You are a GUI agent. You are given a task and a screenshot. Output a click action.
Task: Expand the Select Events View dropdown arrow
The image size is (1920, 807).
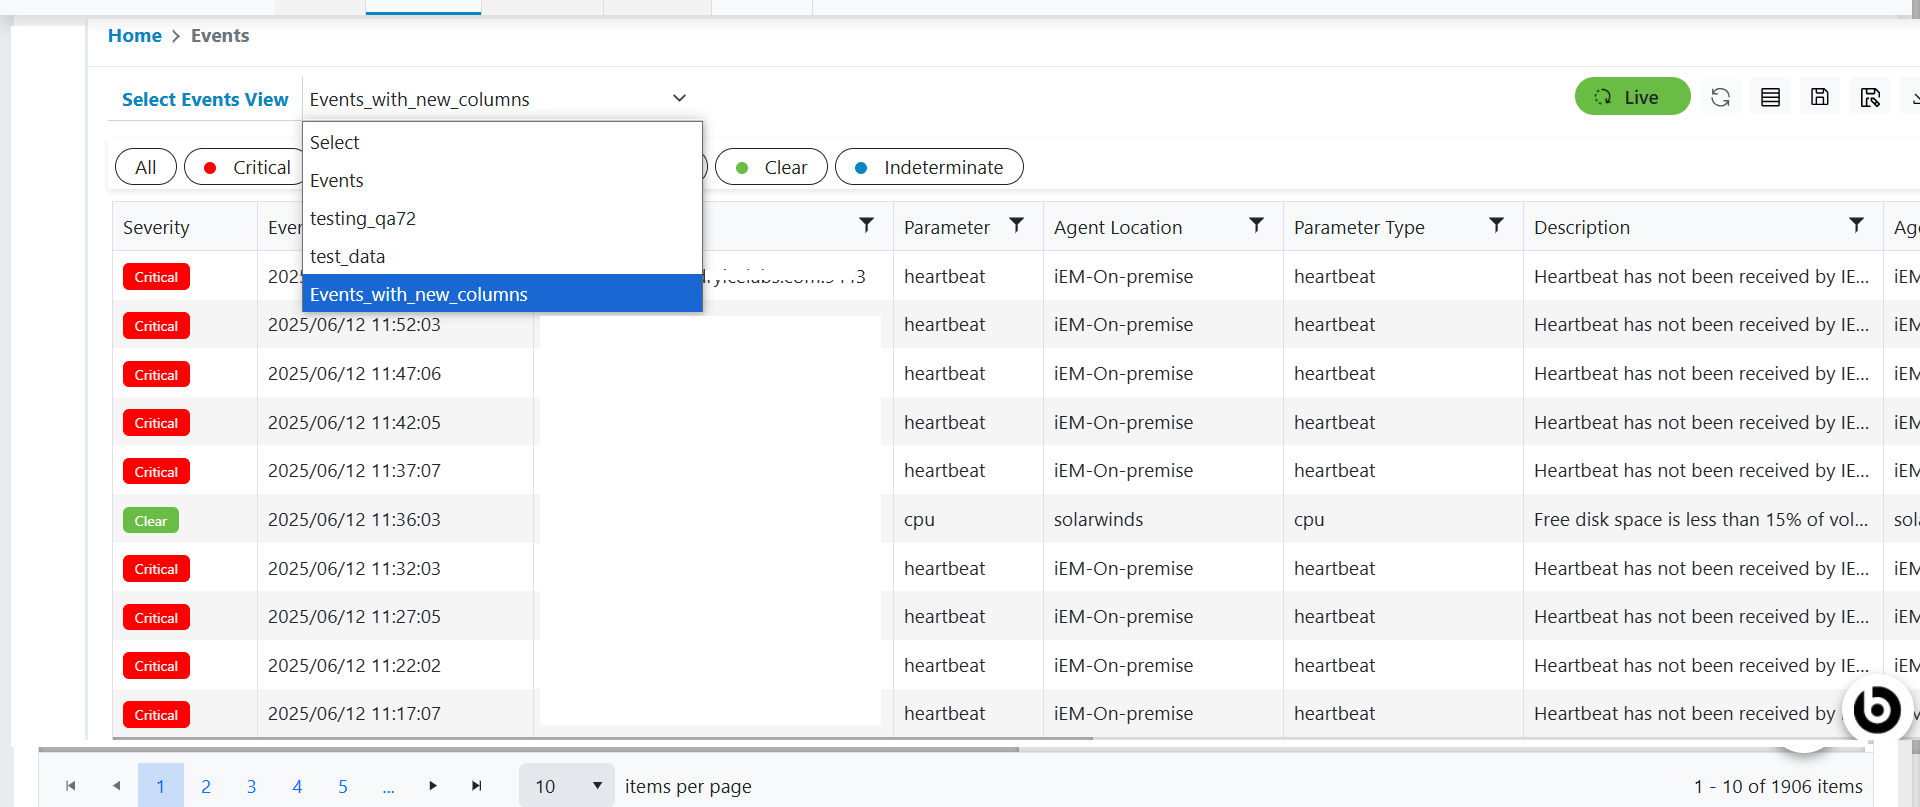pyautogui.click(x=679, y=98)
